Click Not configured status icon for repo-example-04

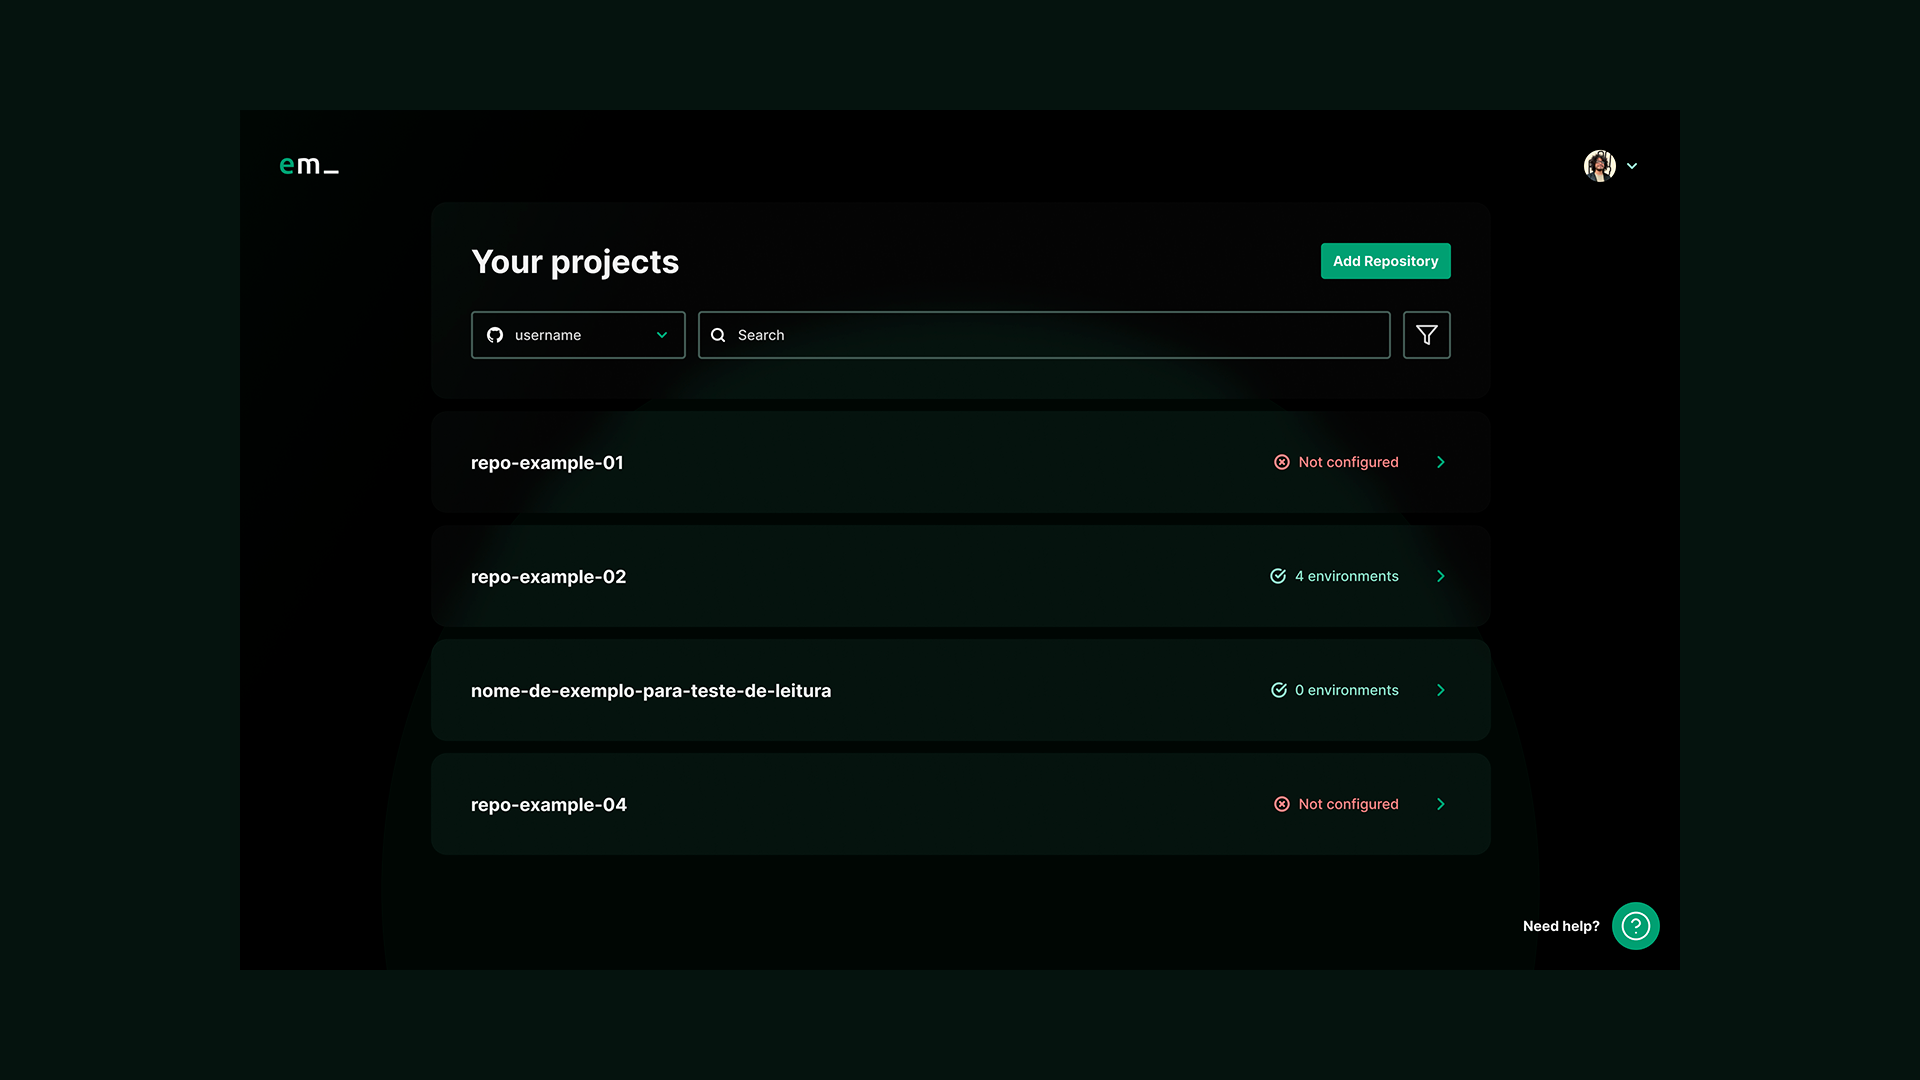(x=1282, y=804)
